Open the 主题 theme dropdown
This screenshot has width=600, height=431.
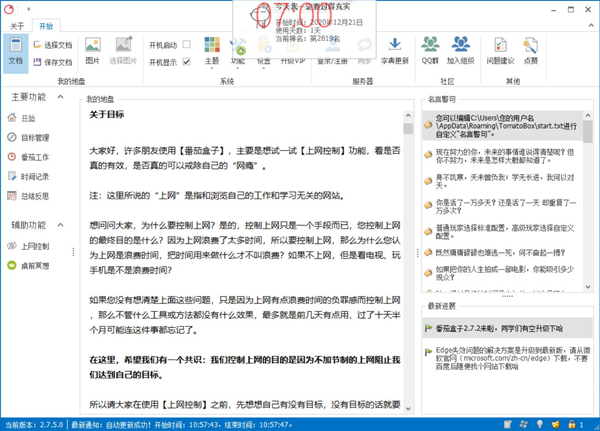click(211, 51)
